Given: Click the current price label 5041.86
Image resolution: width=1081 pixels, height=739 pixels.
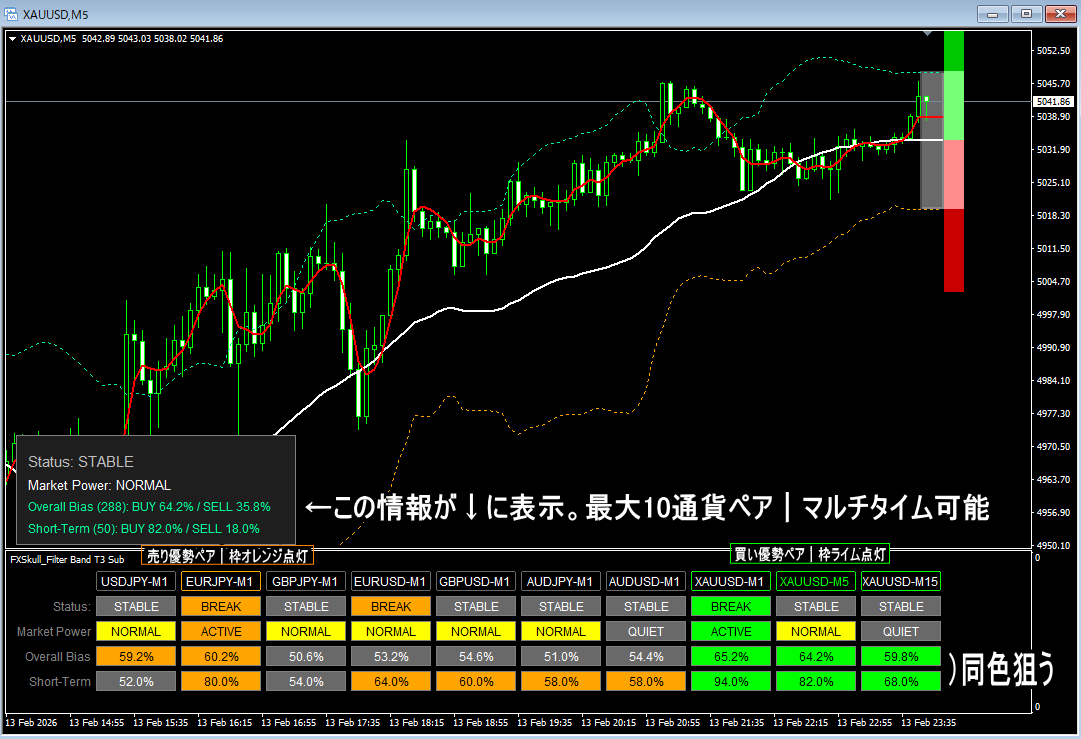Looking at the screenshot, I should tap(1054, 102).
